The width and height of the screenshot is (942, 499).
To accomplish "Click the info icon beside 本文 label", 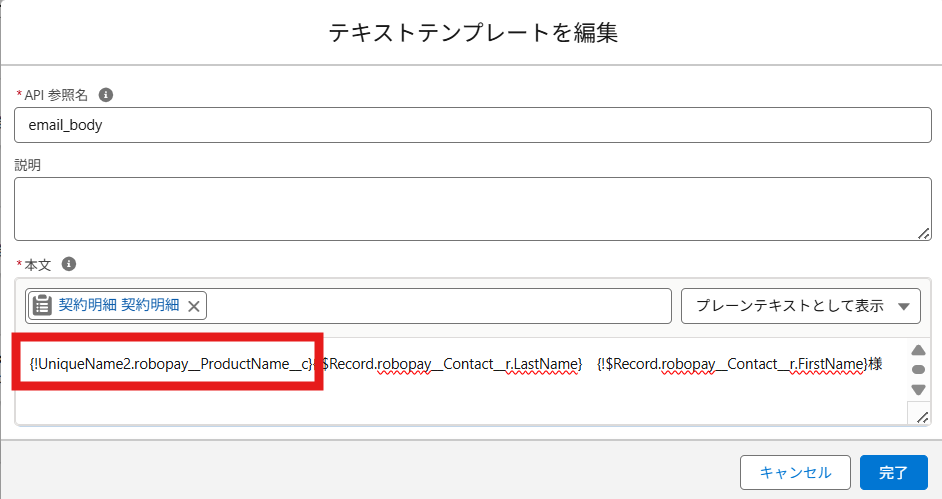I will pos(69,264).
